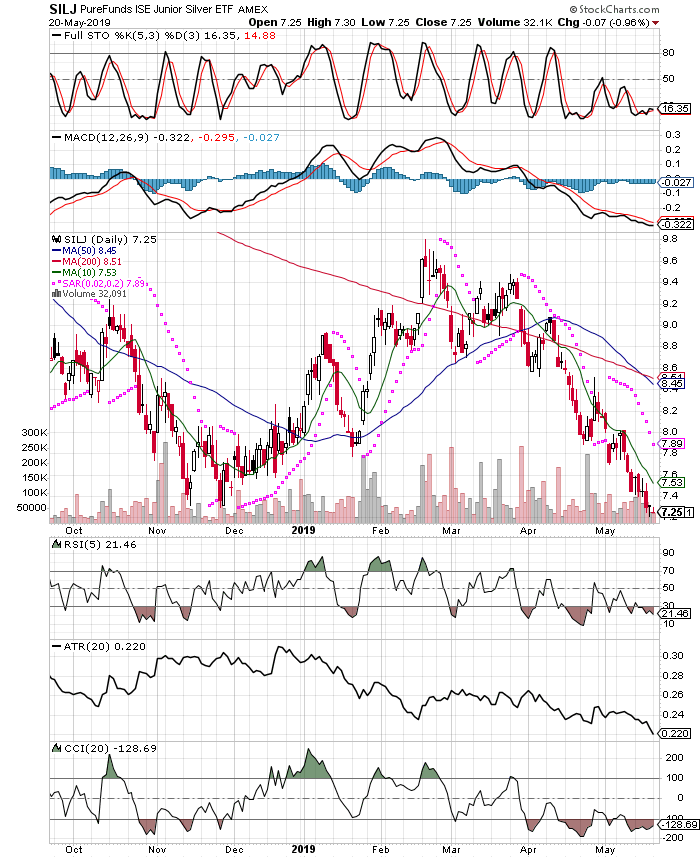700x858 pixels.
Task: Click the CCI(20) -128.69 legend label
Action: 111,748
